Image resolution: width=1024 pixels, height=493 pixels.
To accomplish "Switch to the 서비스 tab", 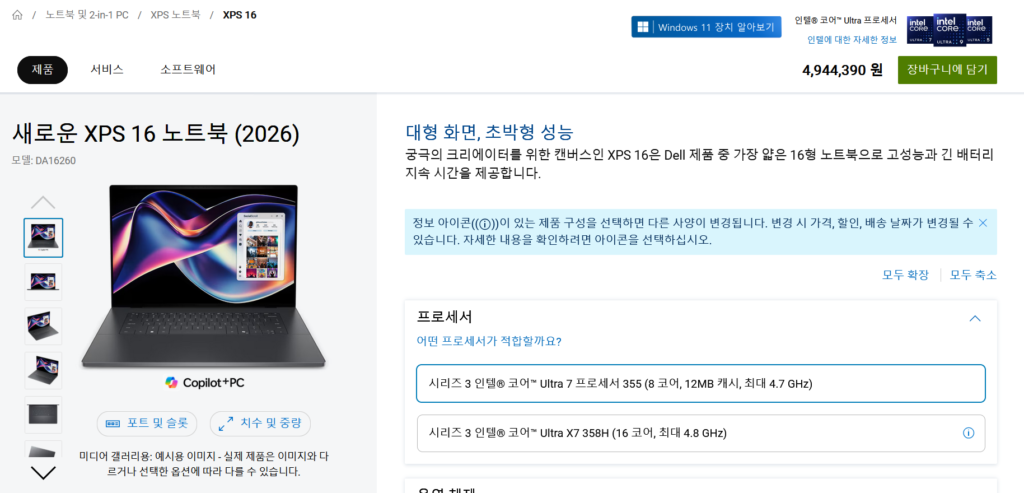I will 107,69.
